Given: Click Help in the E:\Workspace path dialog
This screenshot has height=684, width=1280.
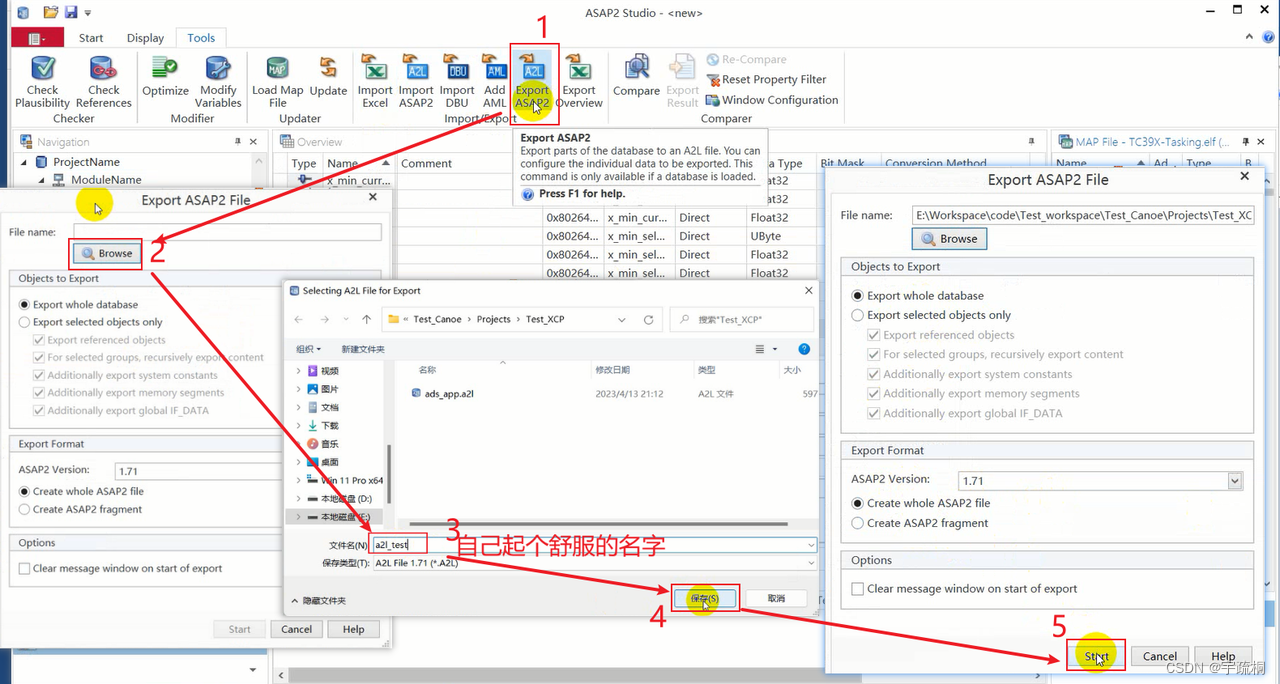Looking at the screenshot, I should (1223, 656).
